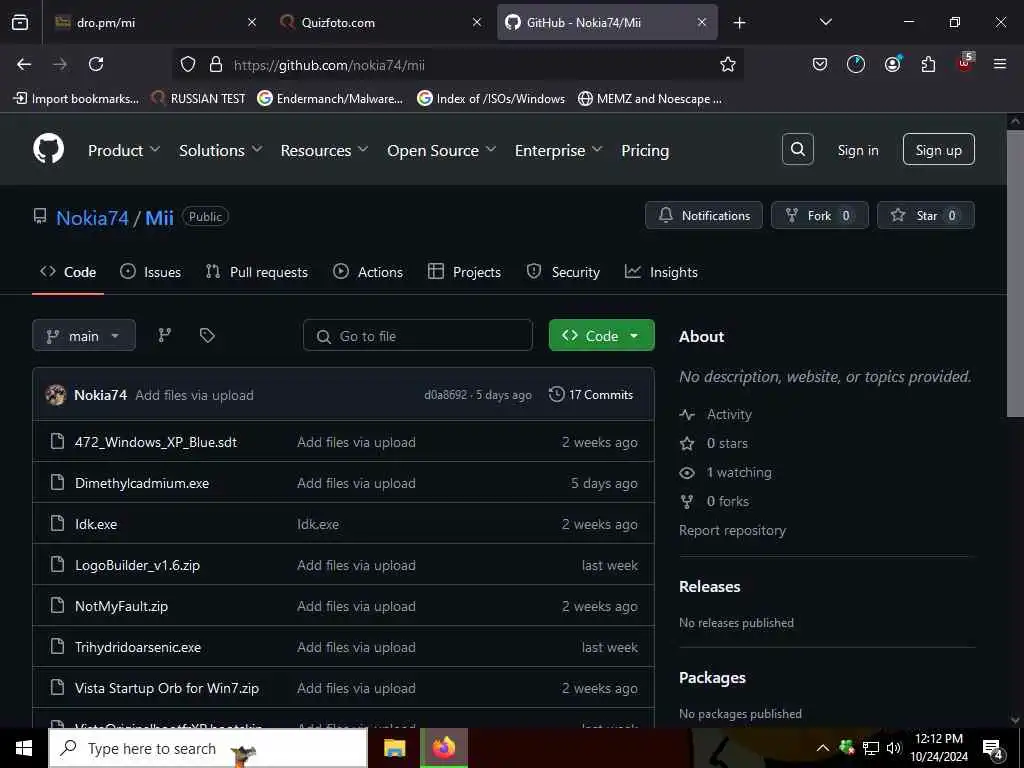This screenshot has width=1024, height=768.
Task: Switch to the Projects tab
Action: coord(464,272)
